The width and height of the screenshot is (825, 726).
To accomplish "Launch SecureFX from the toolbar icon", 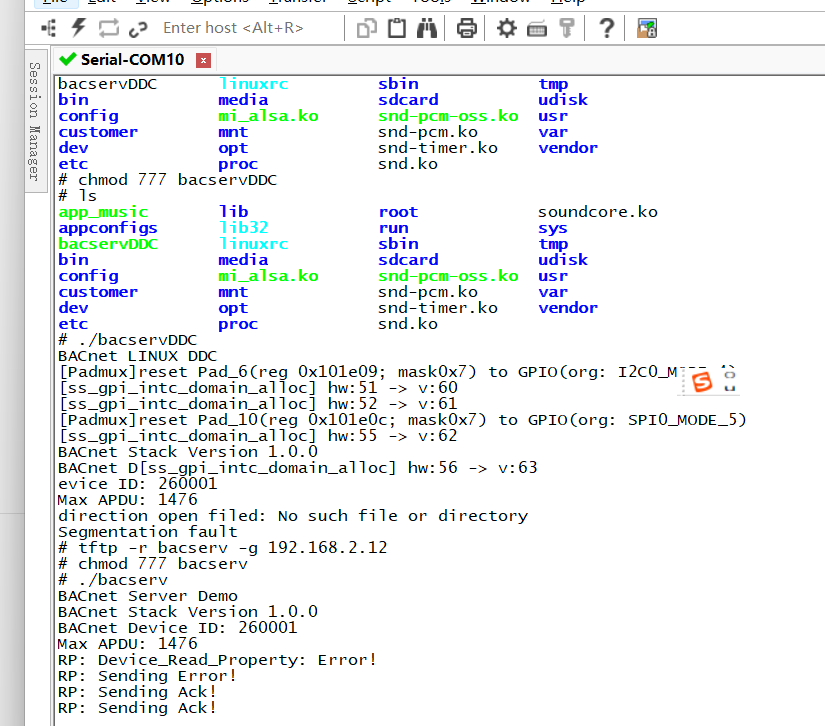I will click(647, 28).
